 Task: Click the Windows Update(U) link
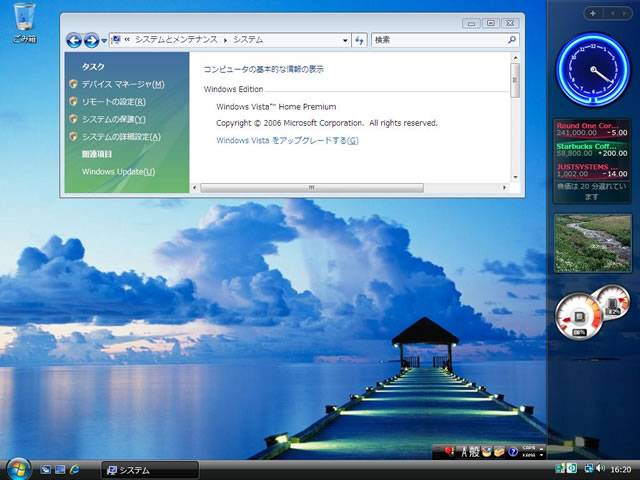pyautogui.click(x=119, y=172)
